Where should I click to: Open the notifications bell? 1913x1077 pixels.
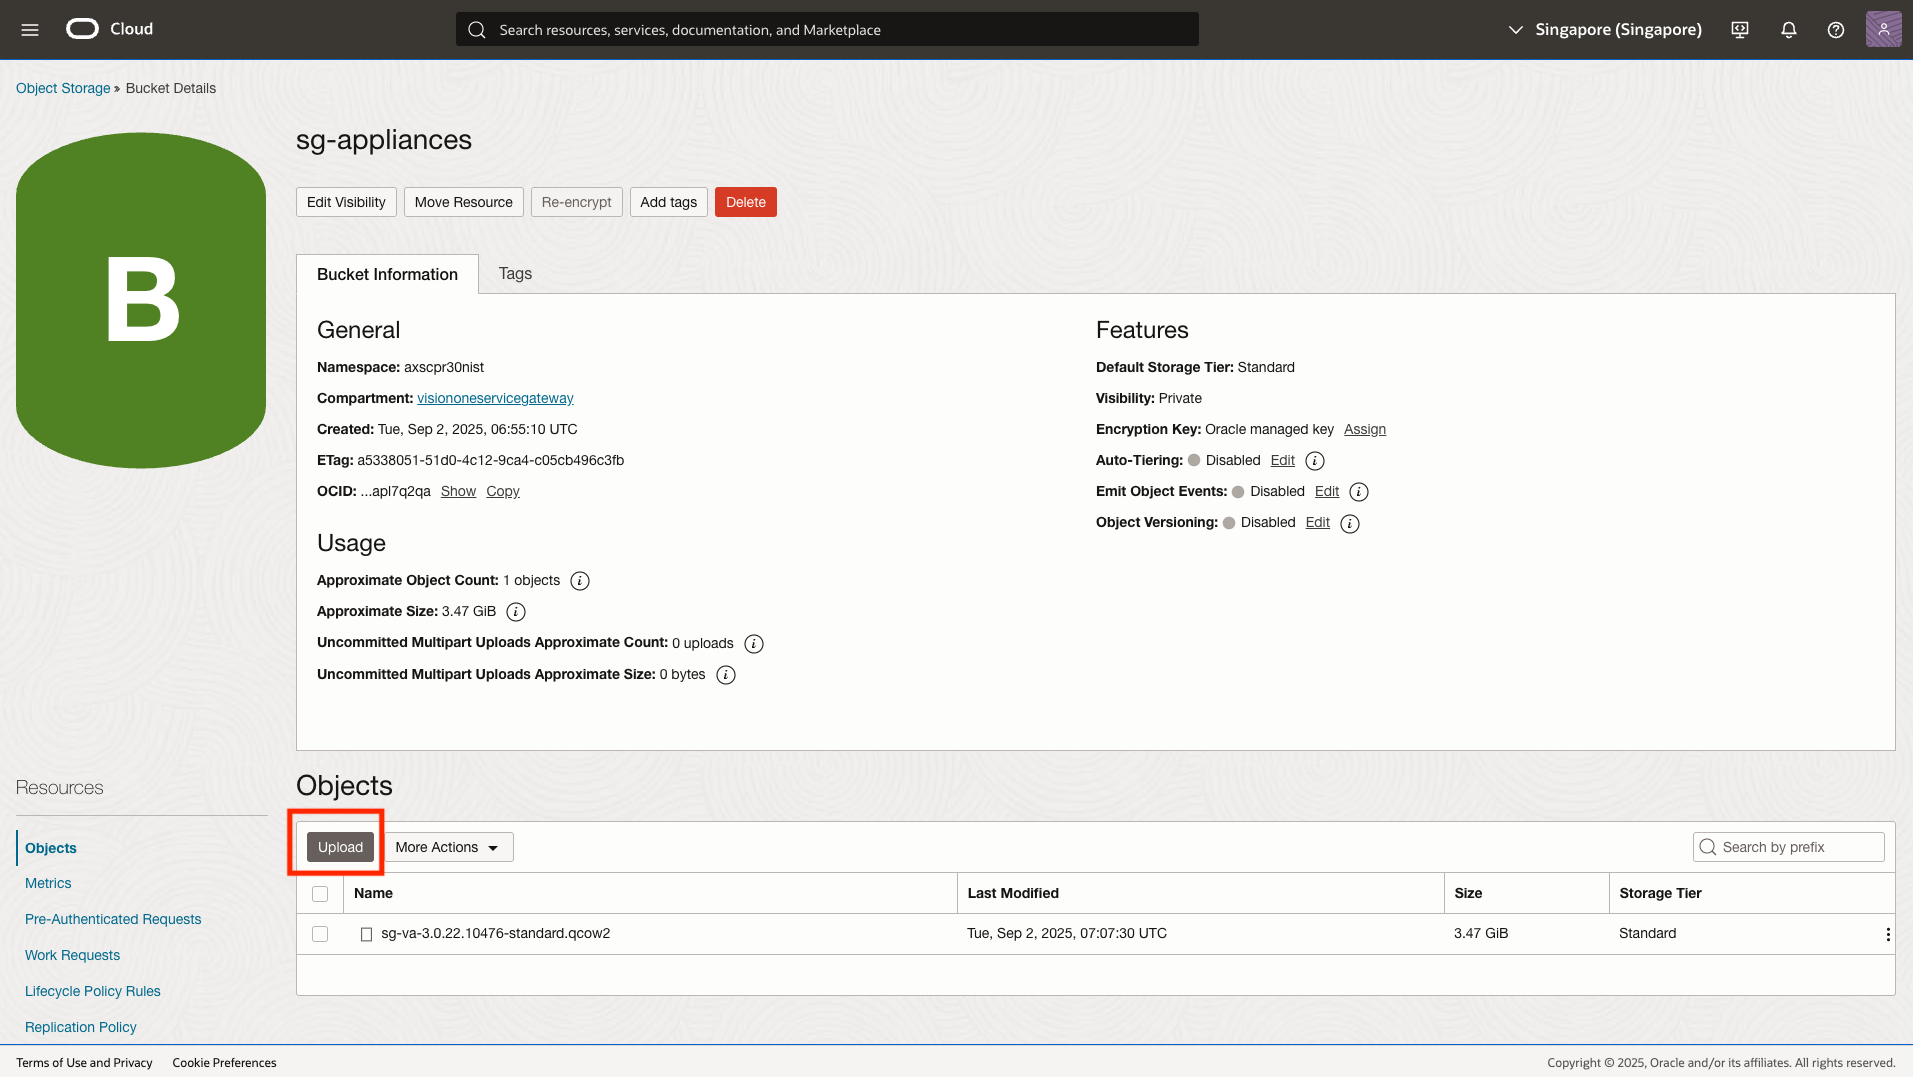1789,30
